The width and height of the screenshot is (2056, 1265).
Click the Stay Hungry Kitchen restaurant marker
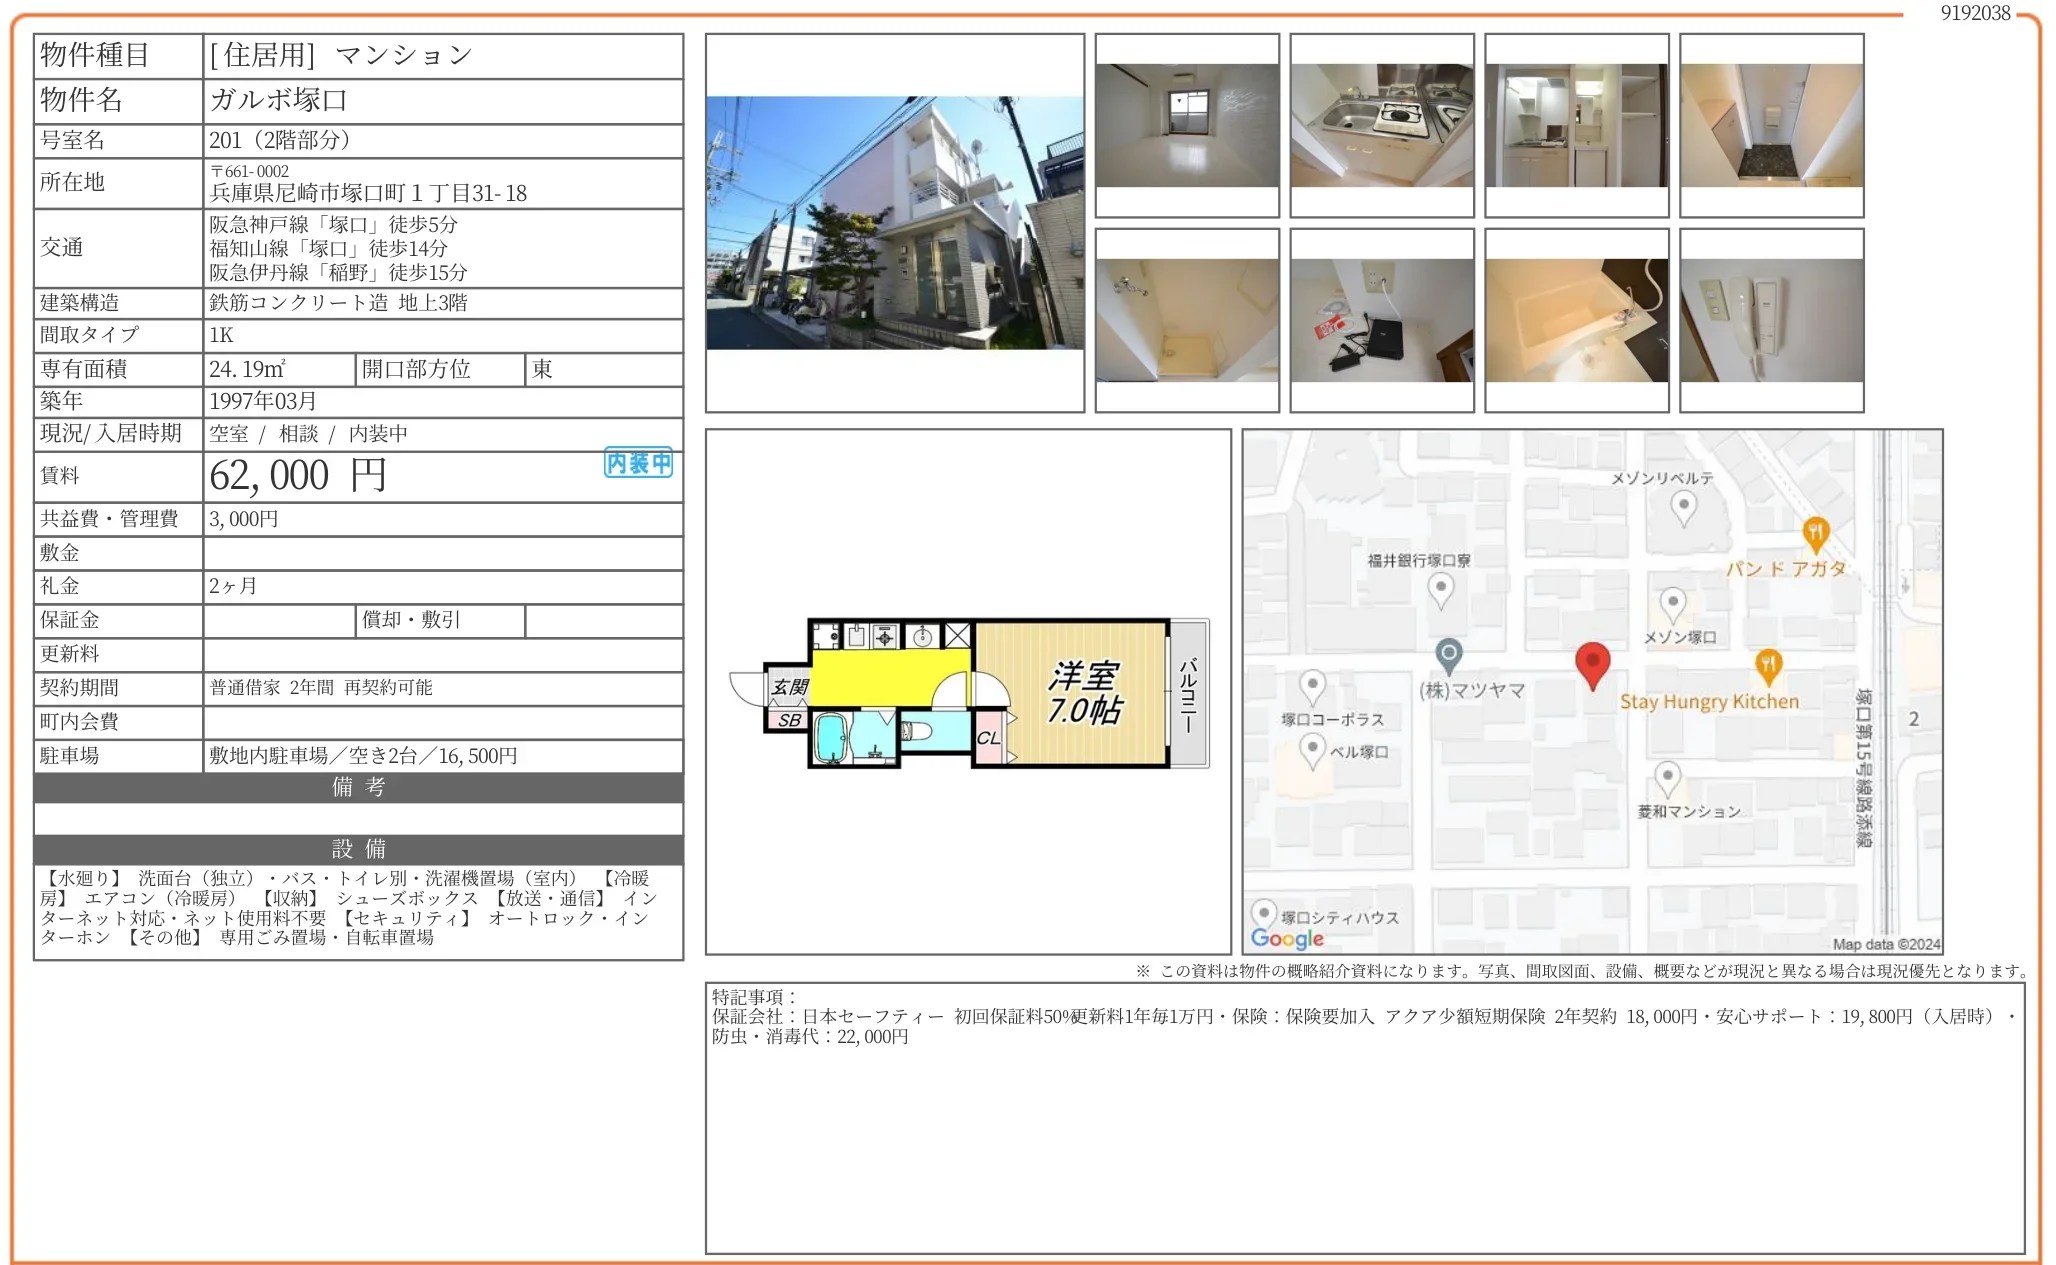pos(1768,665)
